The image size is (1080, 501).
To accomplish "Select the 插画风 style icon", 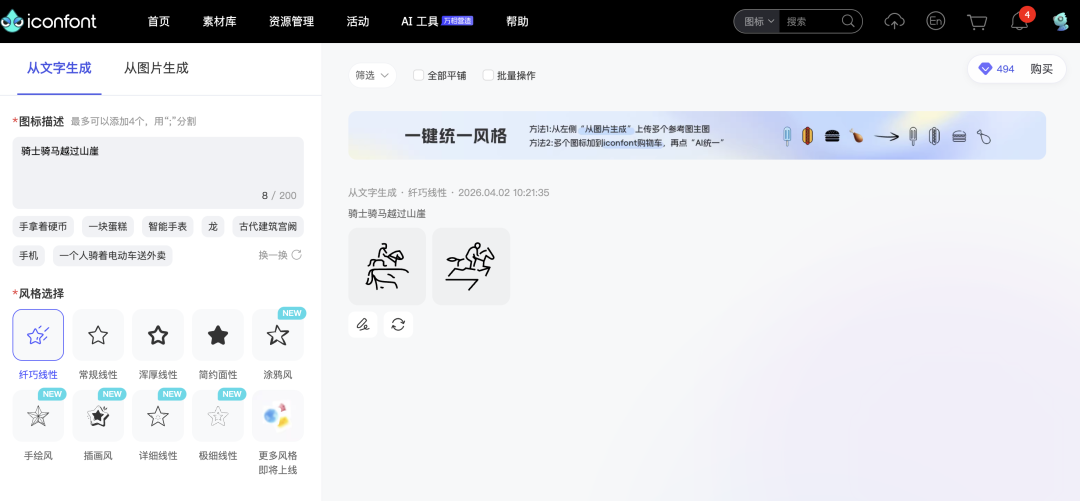I will click(x=98, y=416).
